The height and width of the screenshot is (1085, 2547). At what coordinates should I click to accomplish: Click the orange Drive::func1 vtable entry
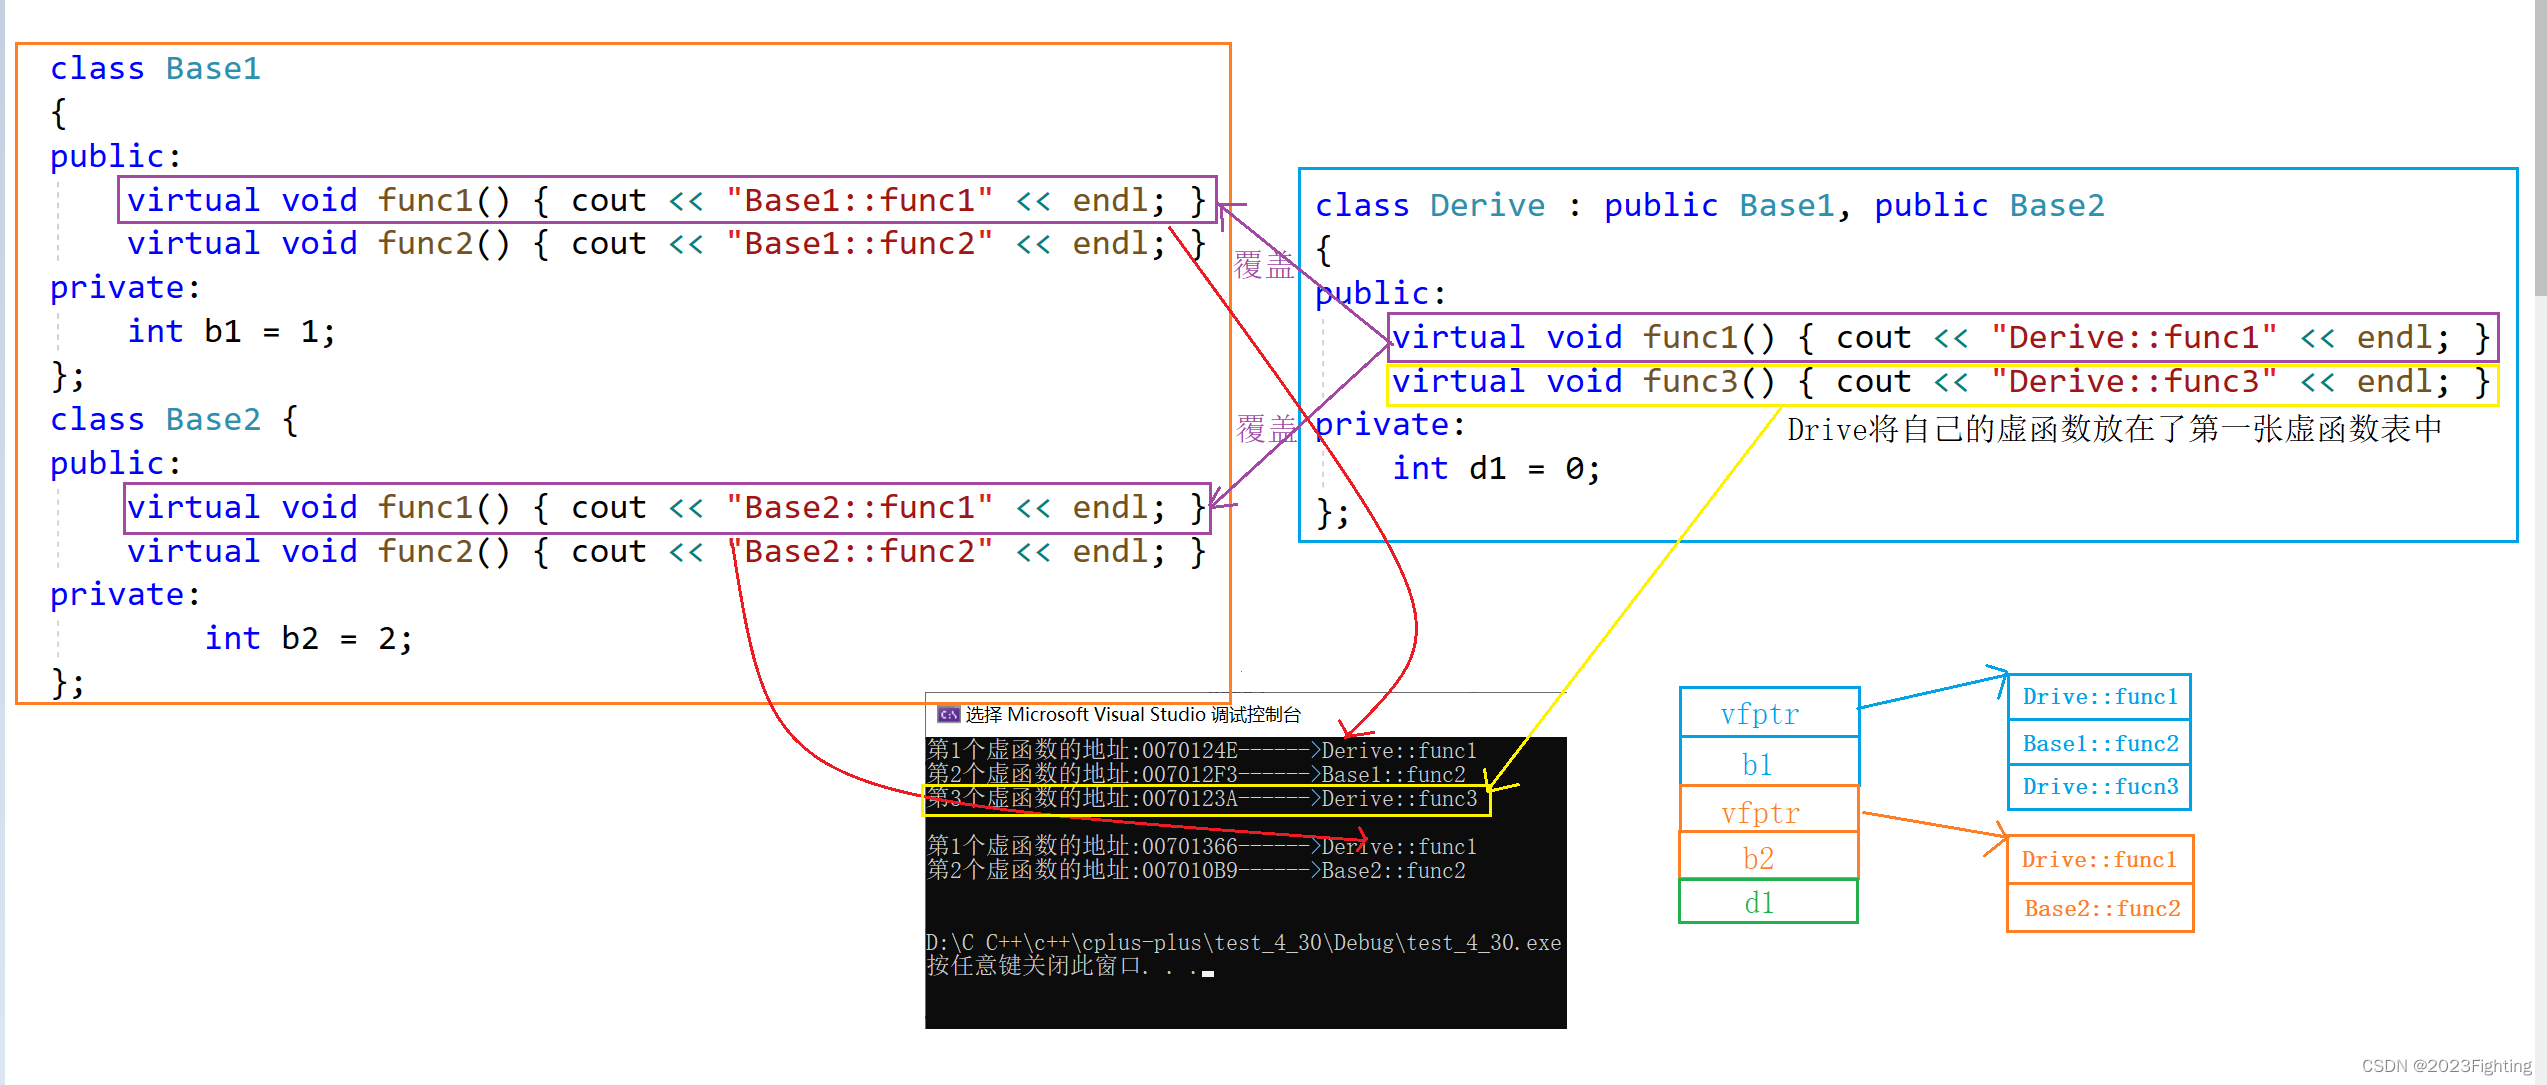click(2099, 860)
